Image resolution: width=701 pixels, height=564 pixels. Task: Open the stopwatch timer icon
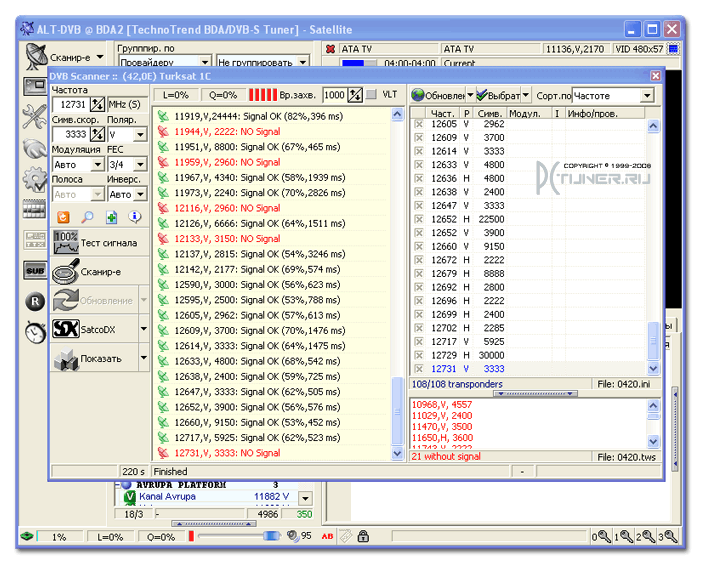[35, 332]
